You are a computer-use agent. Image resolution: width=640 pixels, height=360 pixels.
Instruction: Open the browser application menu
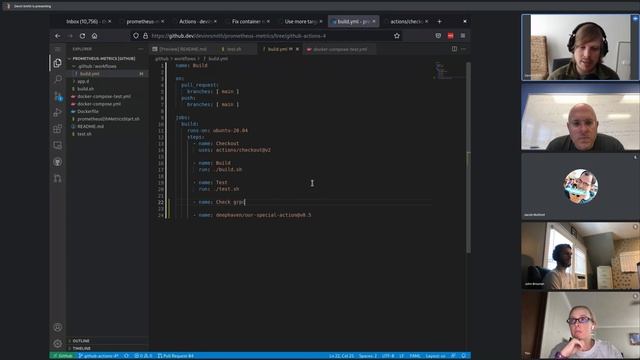coord(463,36)
